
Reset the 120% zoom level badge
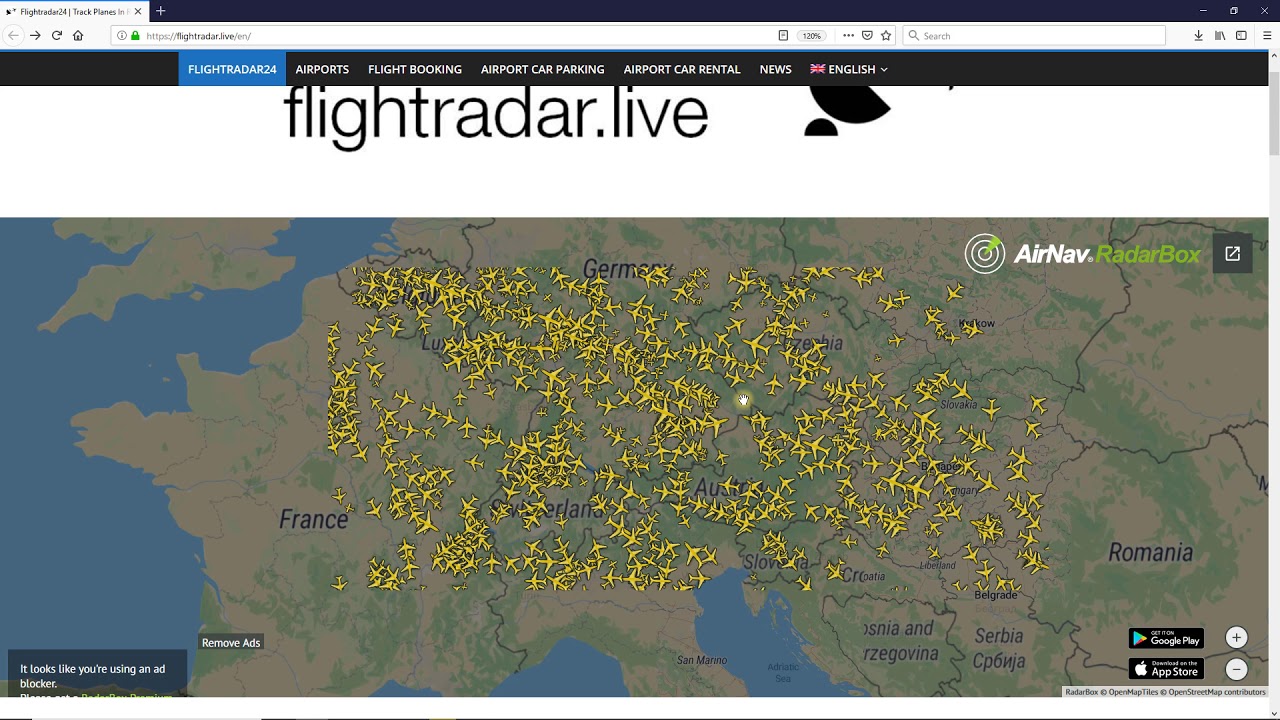click(811, 35)
